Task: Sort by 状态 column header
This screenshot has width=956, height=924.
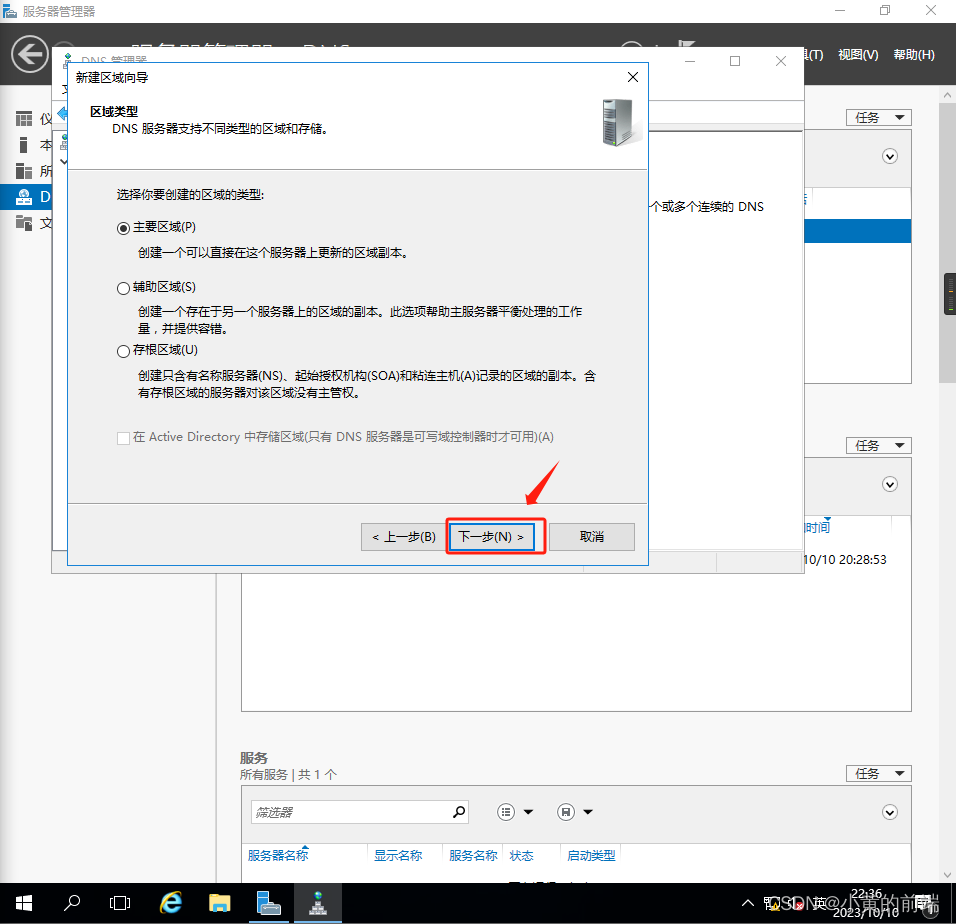Action: 521,856
